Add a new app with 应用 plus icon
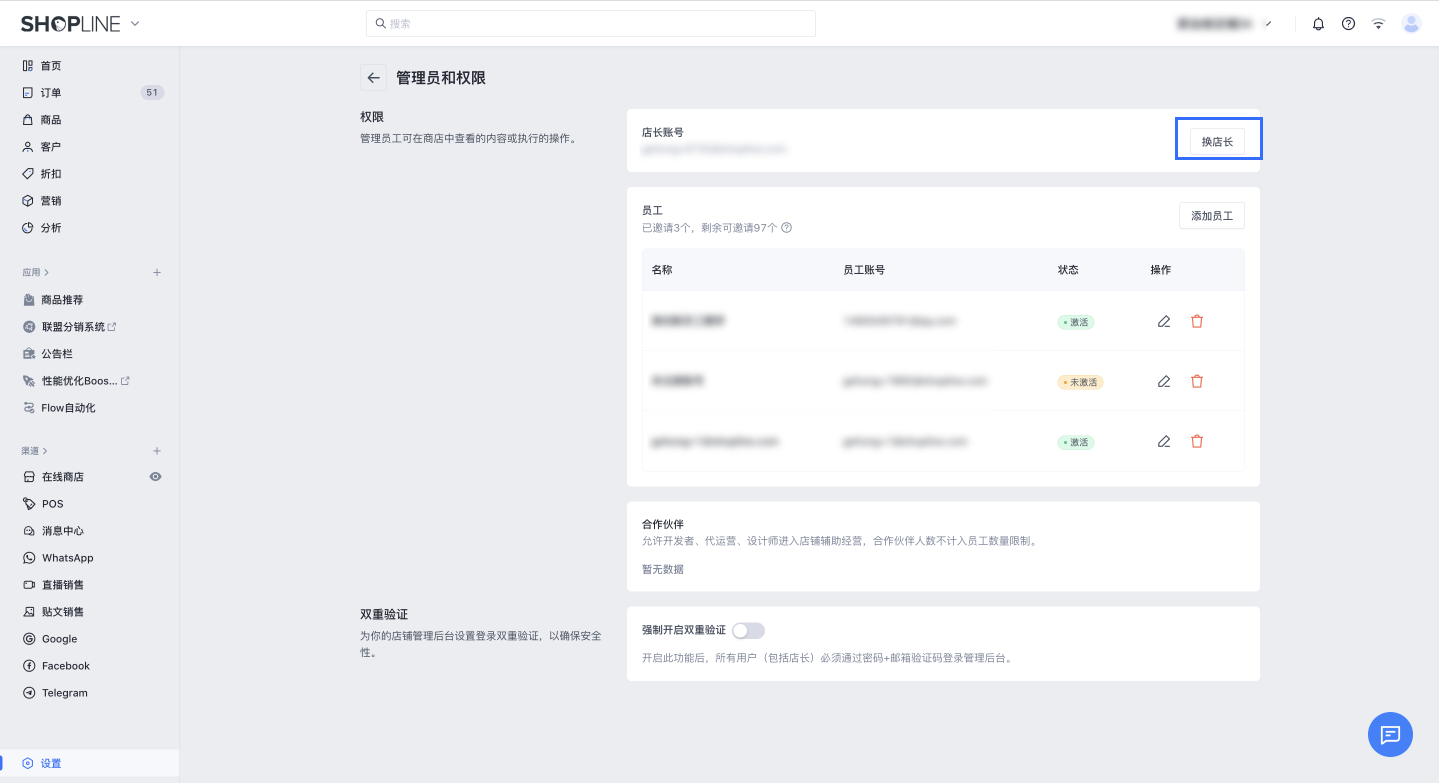Screen dimensions: 1439x783 157,272
